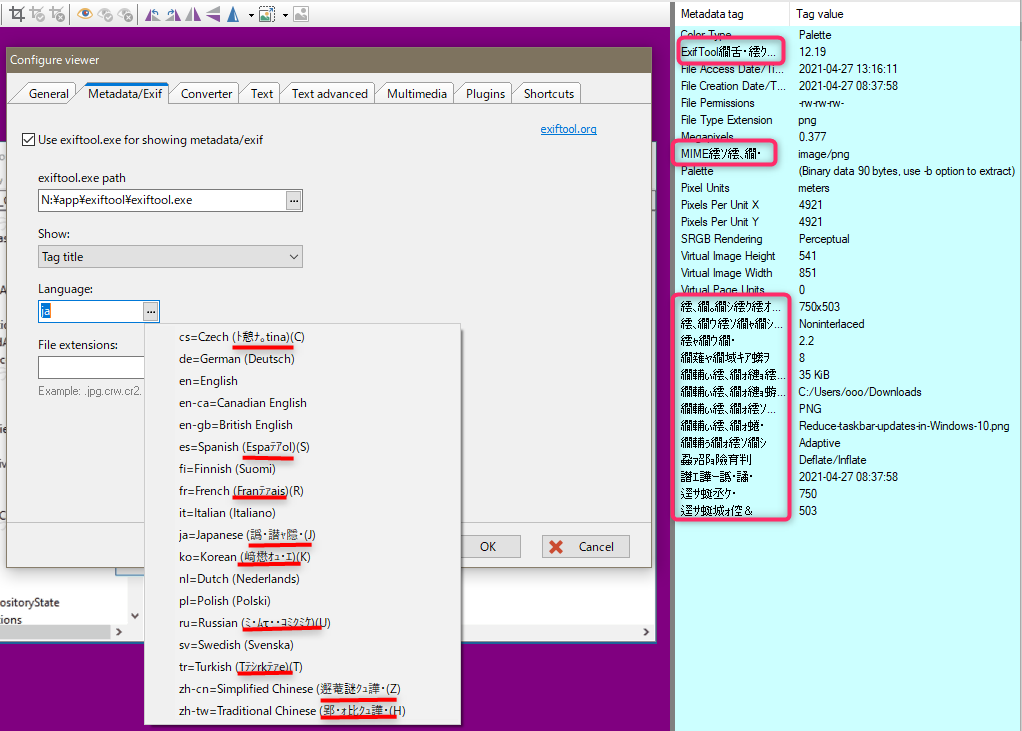Activate the red-eye removal eye icon
The height and width of the screenshot is (731, 1022).
[85, 14]
